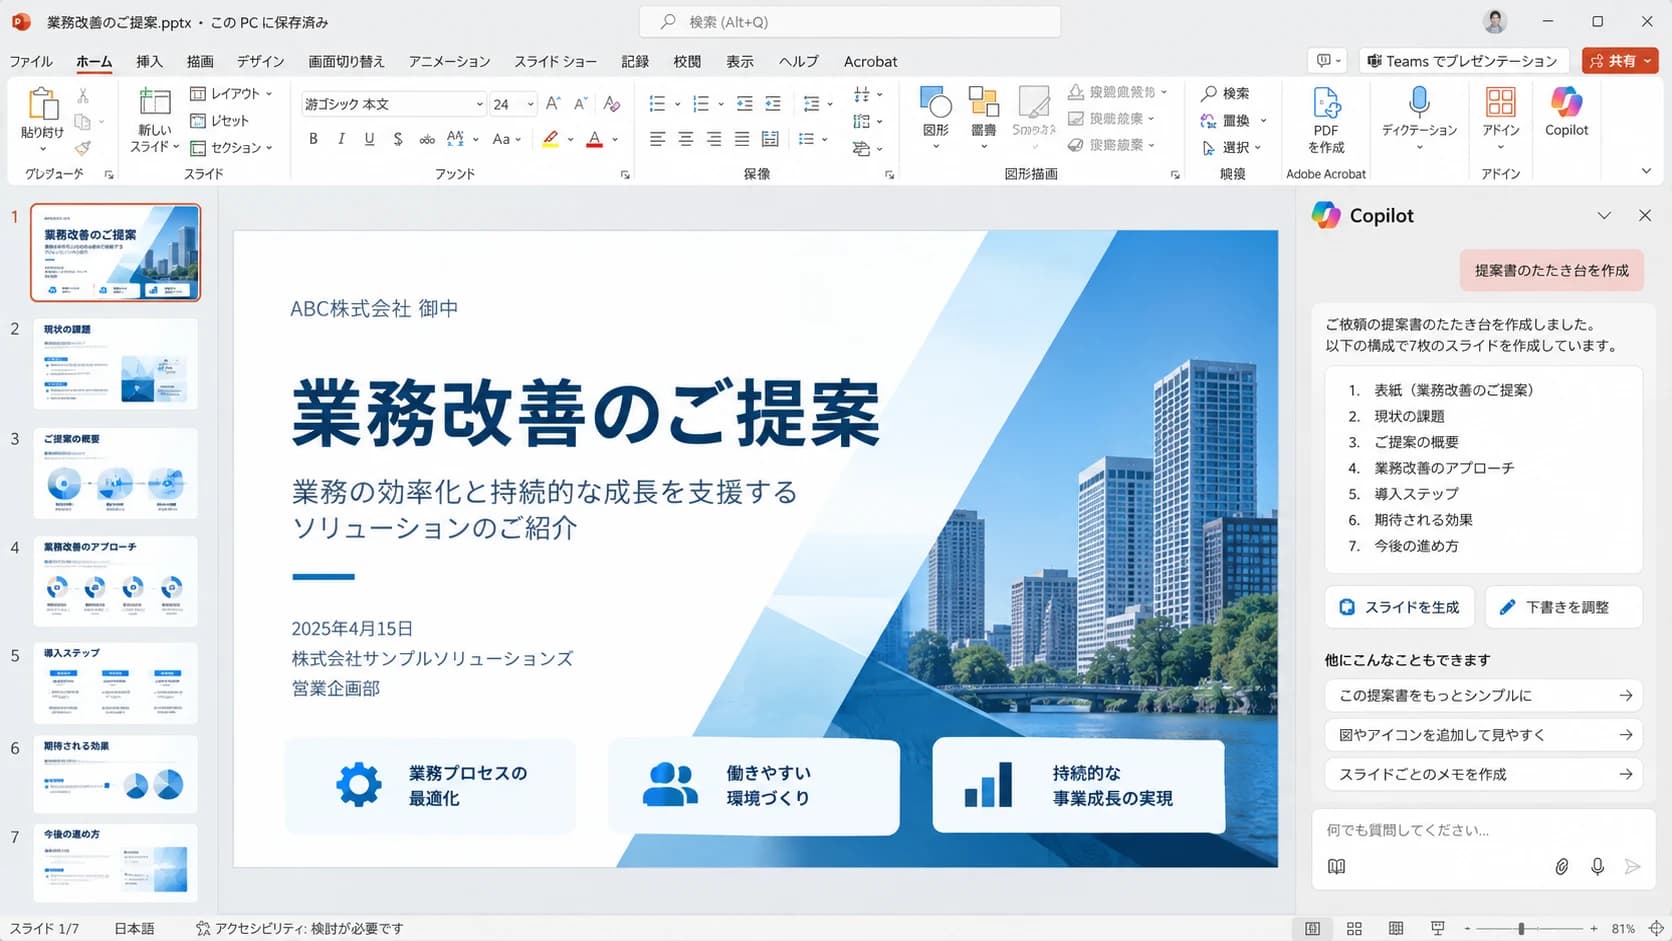1672x941 pixels.
Task: Switch to Slide Sorter view
Action: (1354, 929)
